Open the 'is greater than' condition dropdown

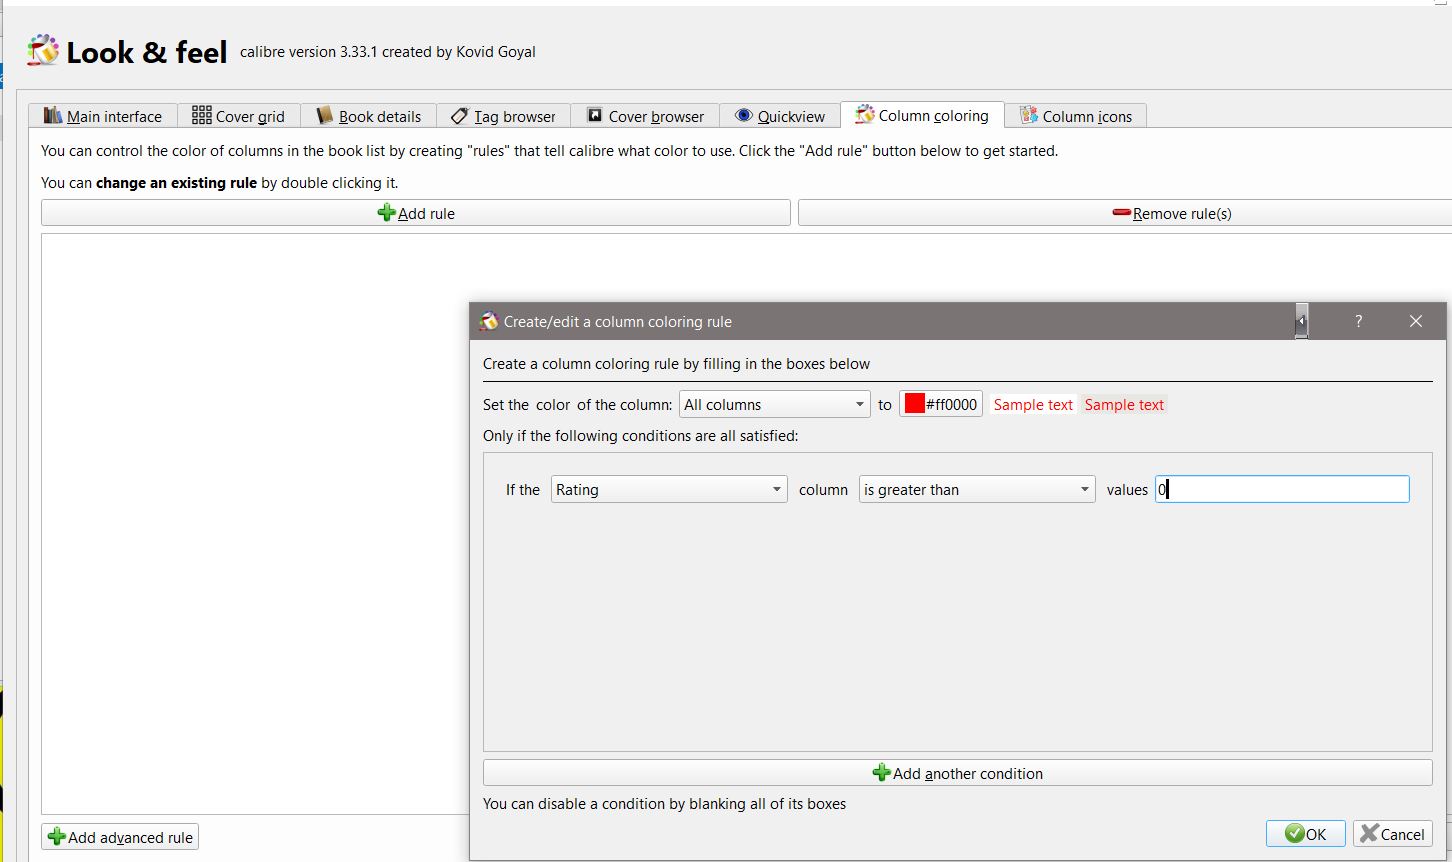(976, 490)
